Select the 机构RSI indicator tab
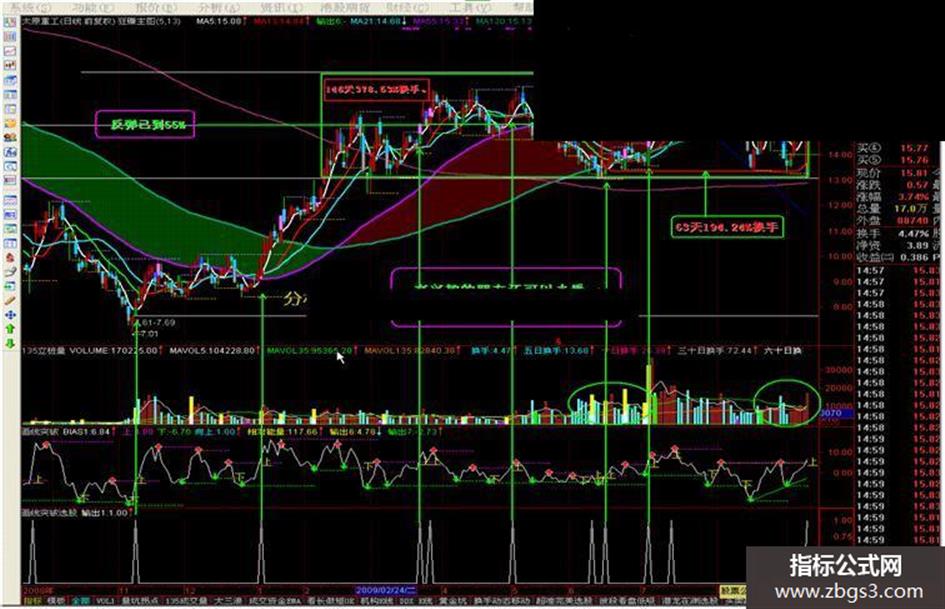 376,601
